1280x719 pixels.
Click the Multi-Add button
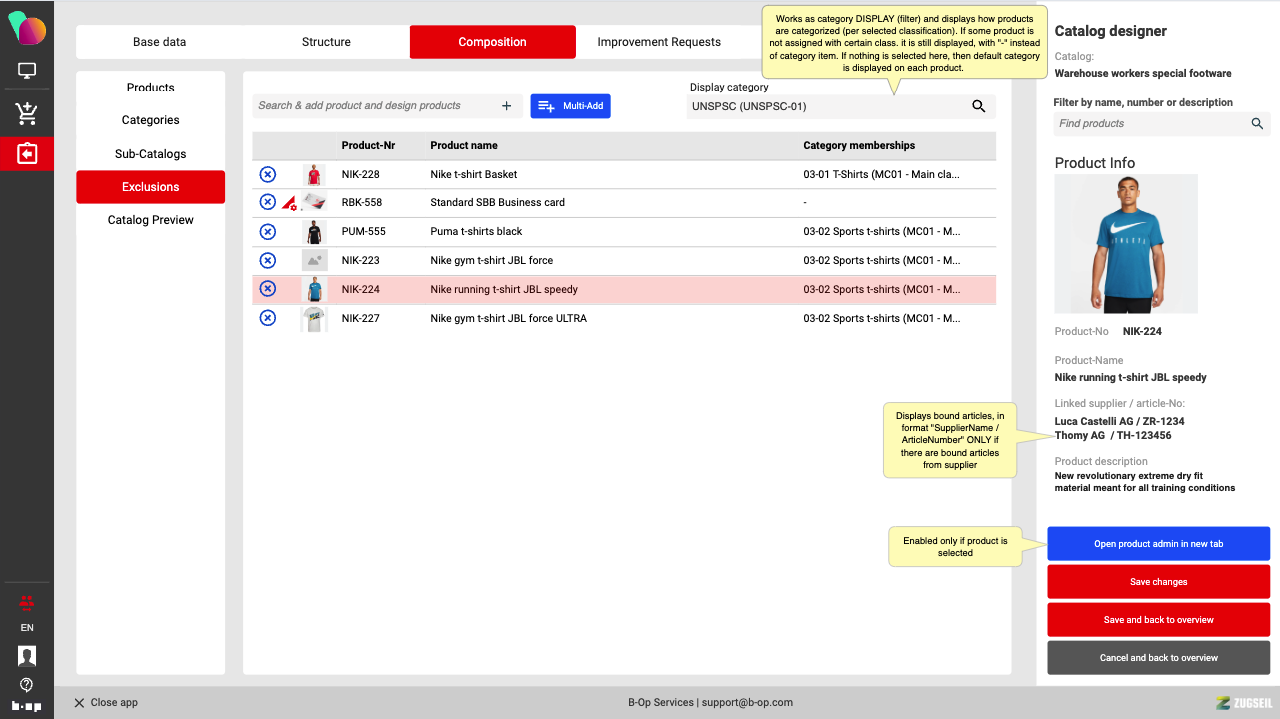pos(570,106)
